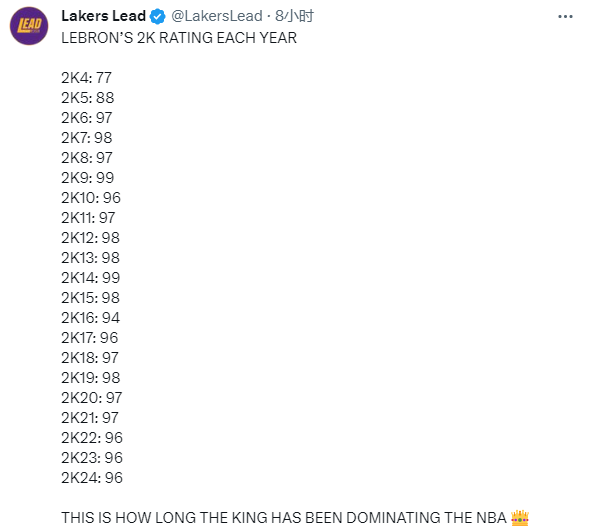Click the 2K14: 99 rating line
589x529 pixels.
pos(91,278)
